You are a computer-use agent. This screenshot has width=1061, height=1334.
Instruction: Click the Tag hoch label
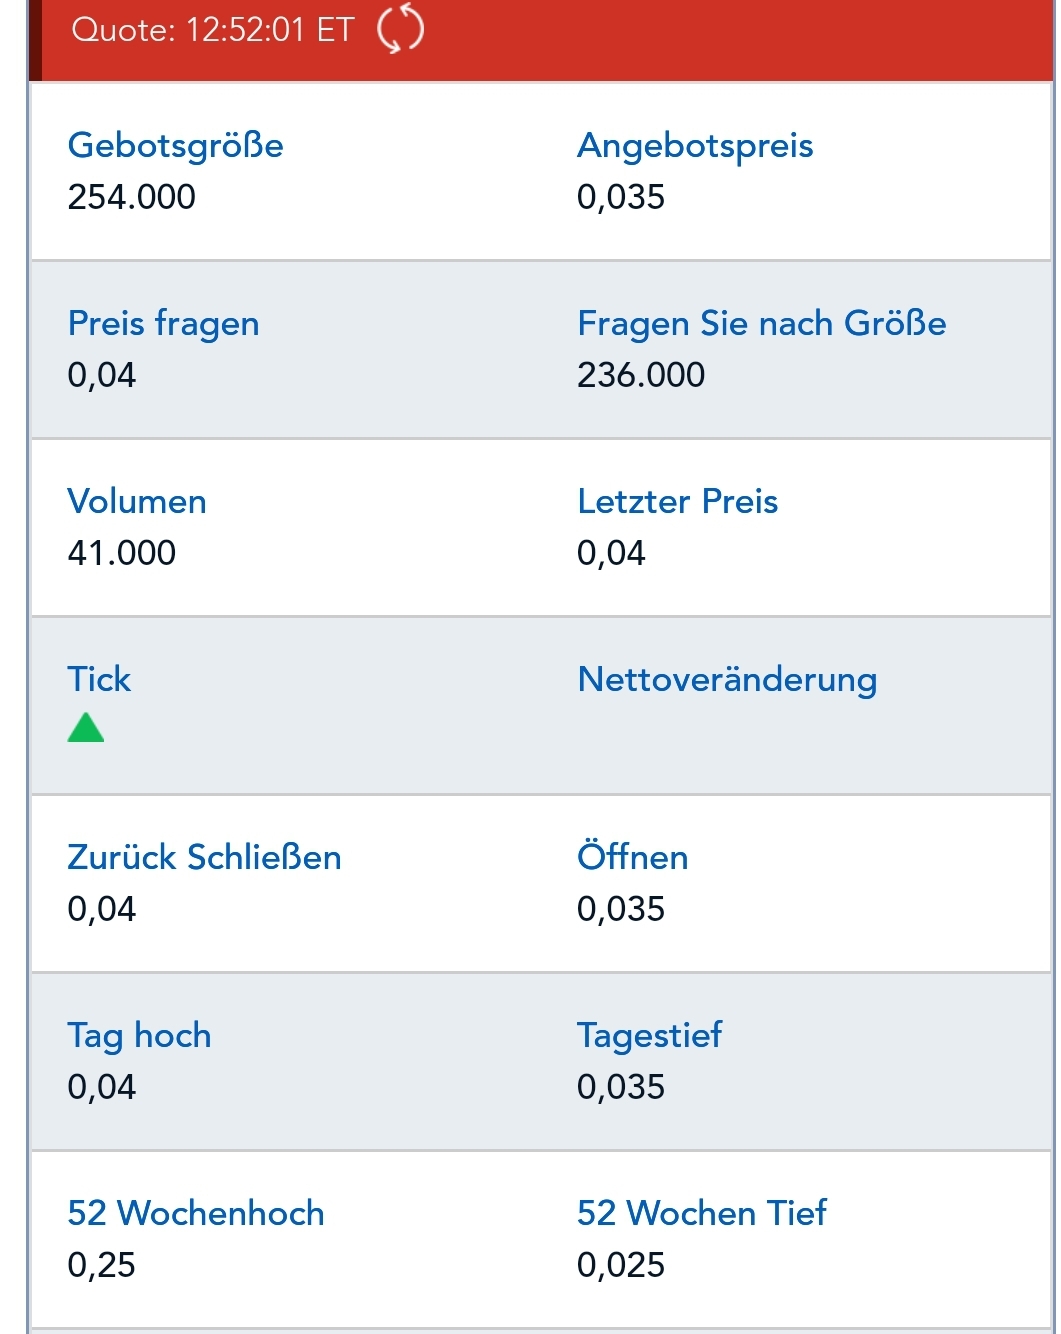[139, 1035]
